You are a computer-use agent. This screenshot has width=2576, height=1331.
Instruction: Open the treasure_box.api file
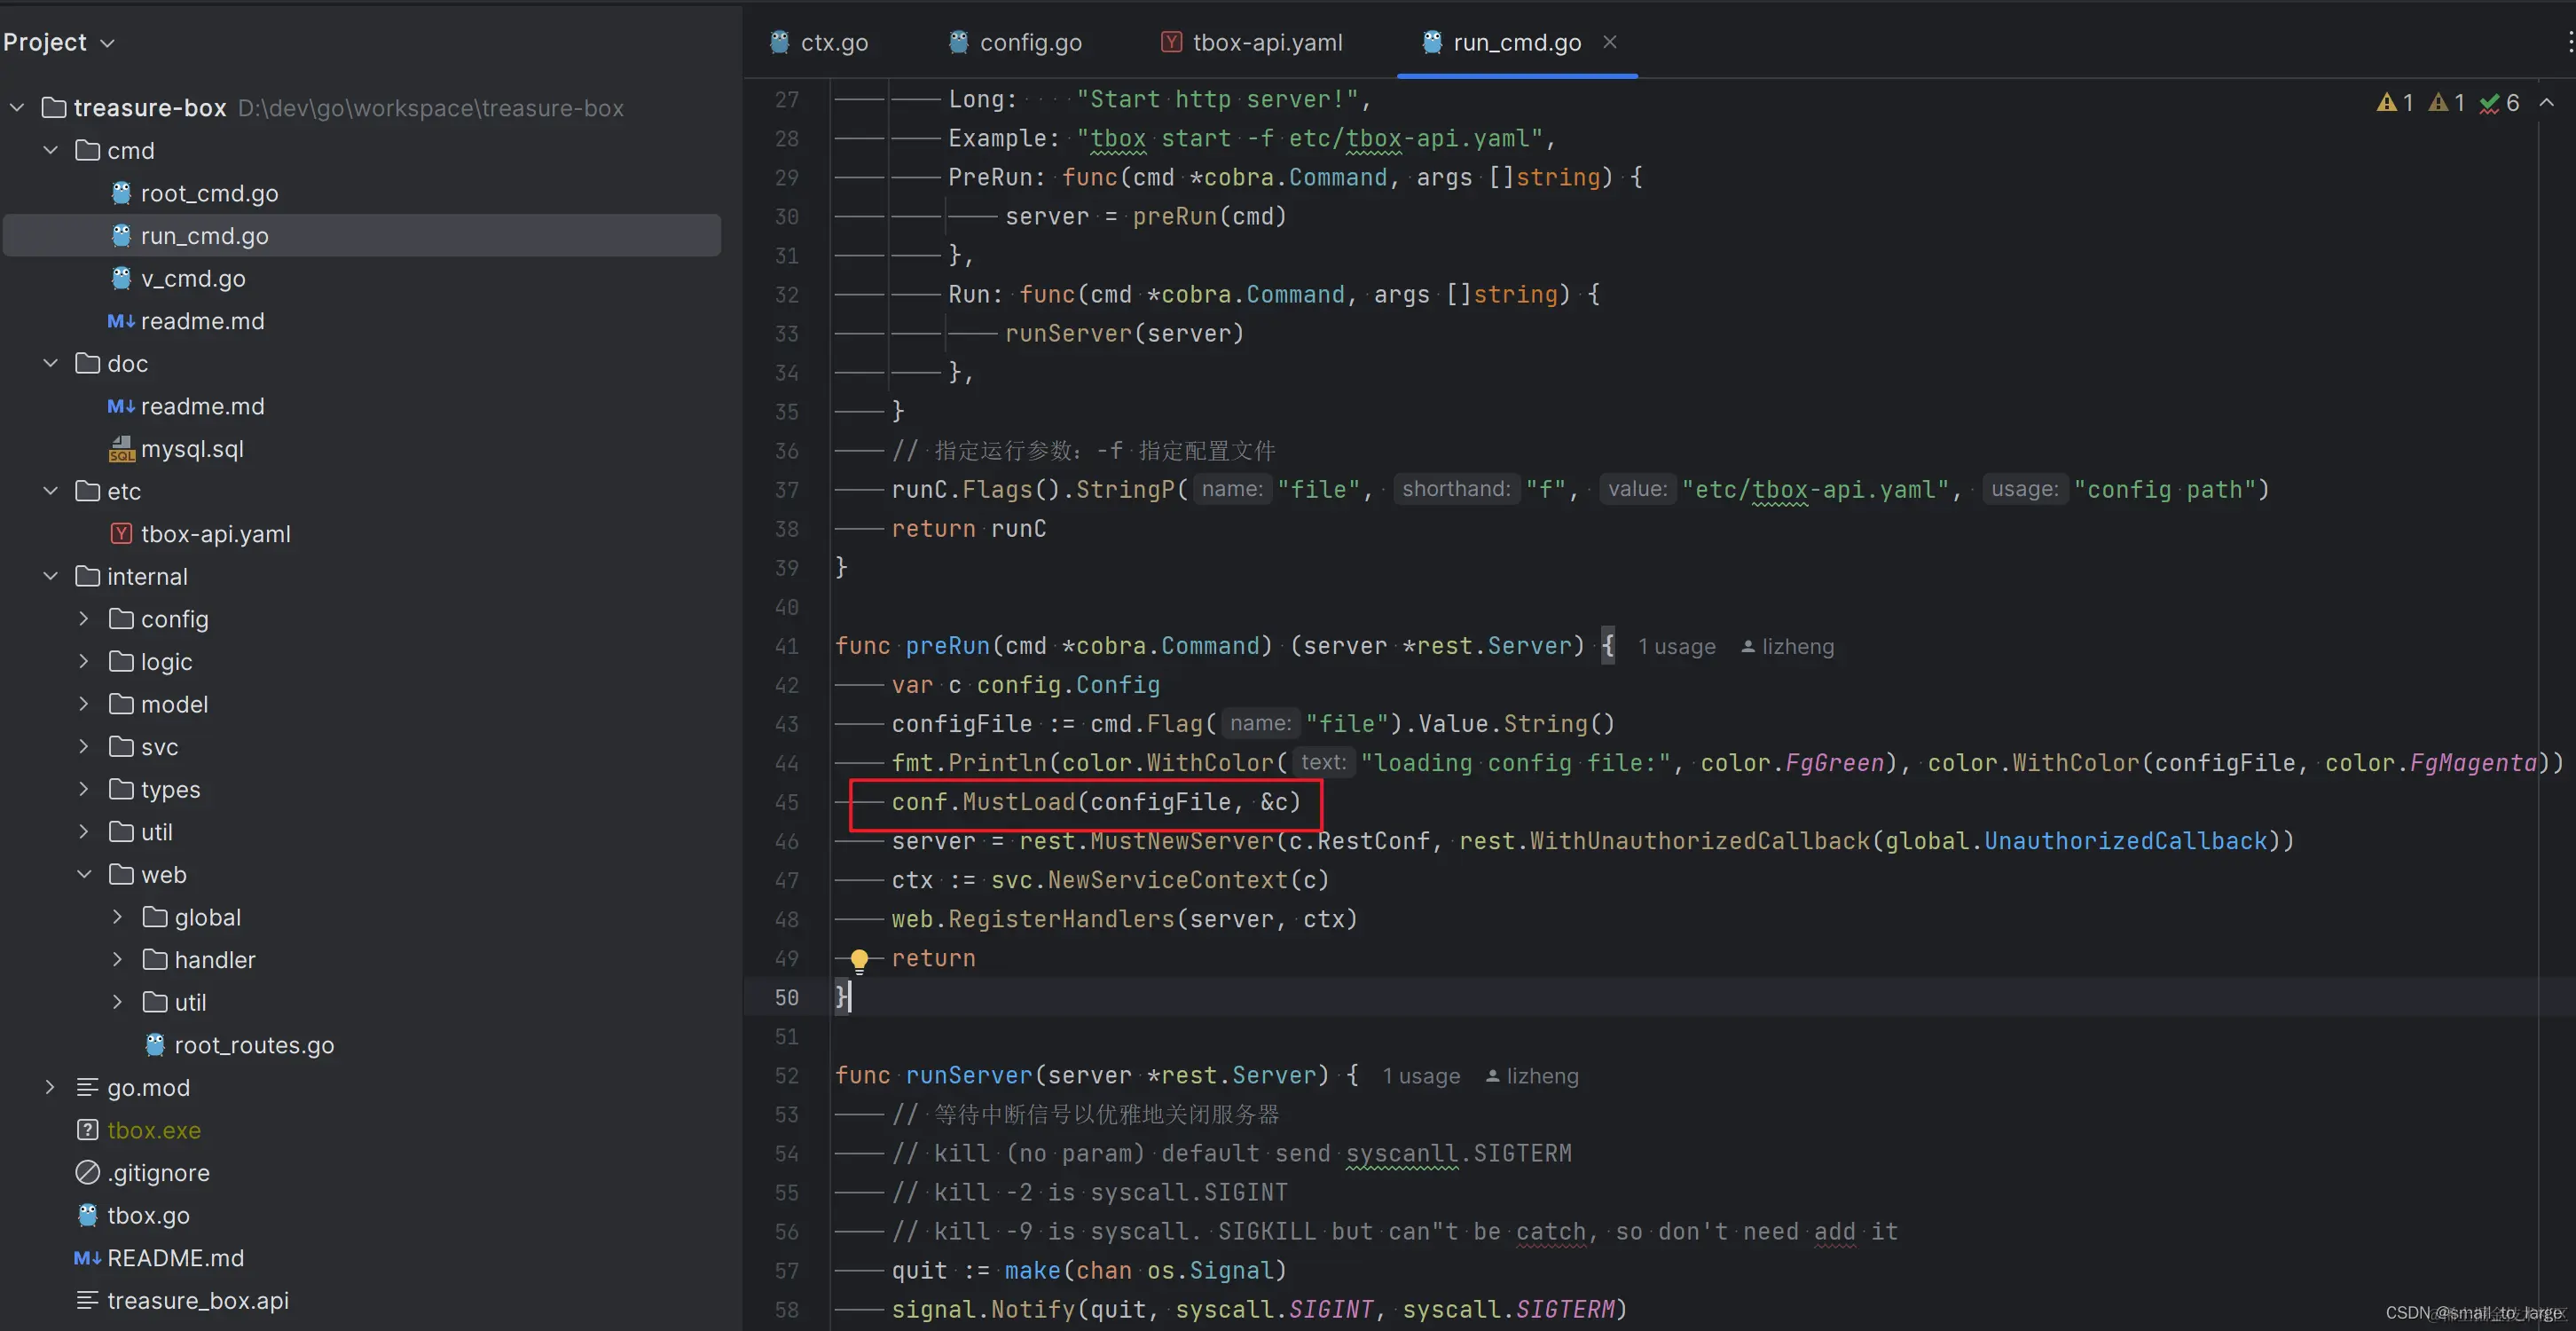tap(197, 1300)
